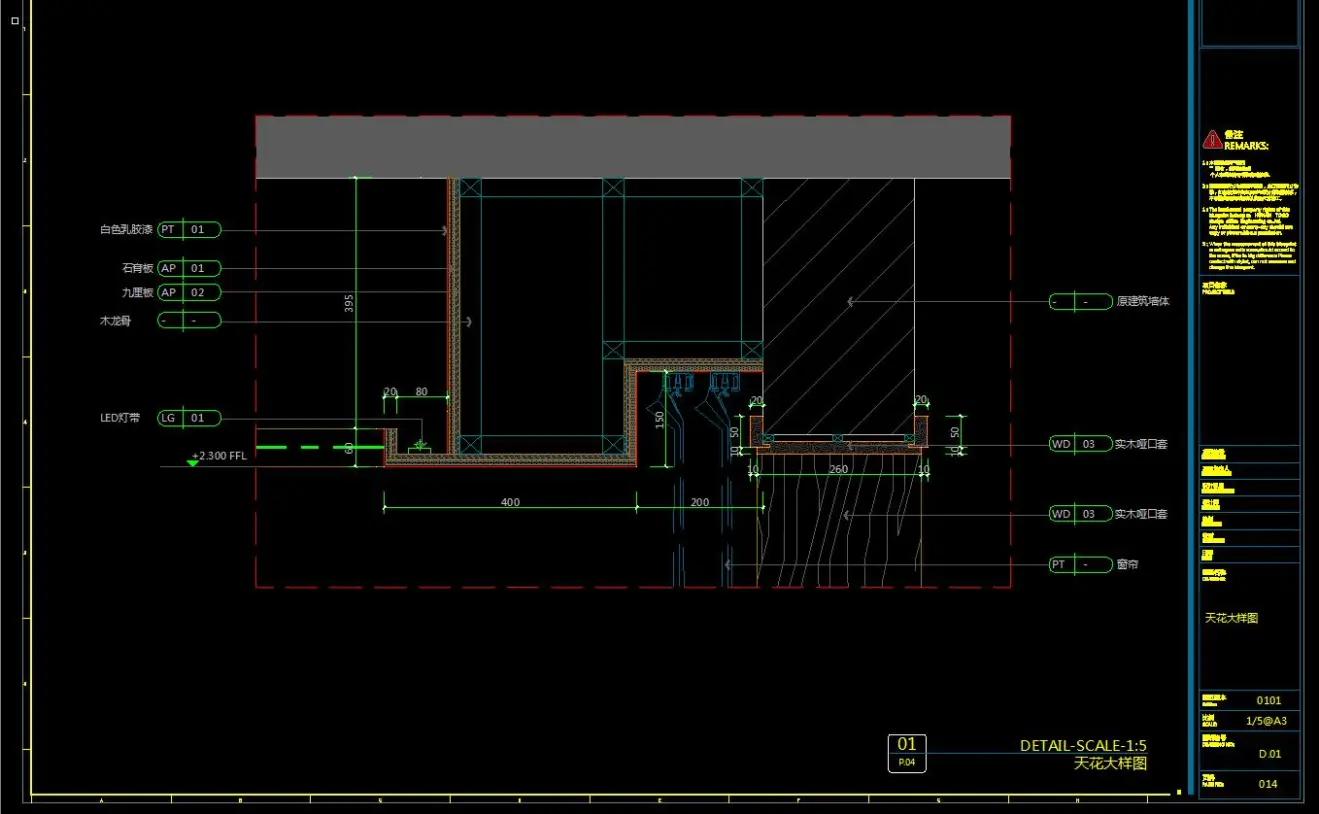Select the 原建筑墙体 annotation label
This screenshot has height=814, width=1319.
1143,301
